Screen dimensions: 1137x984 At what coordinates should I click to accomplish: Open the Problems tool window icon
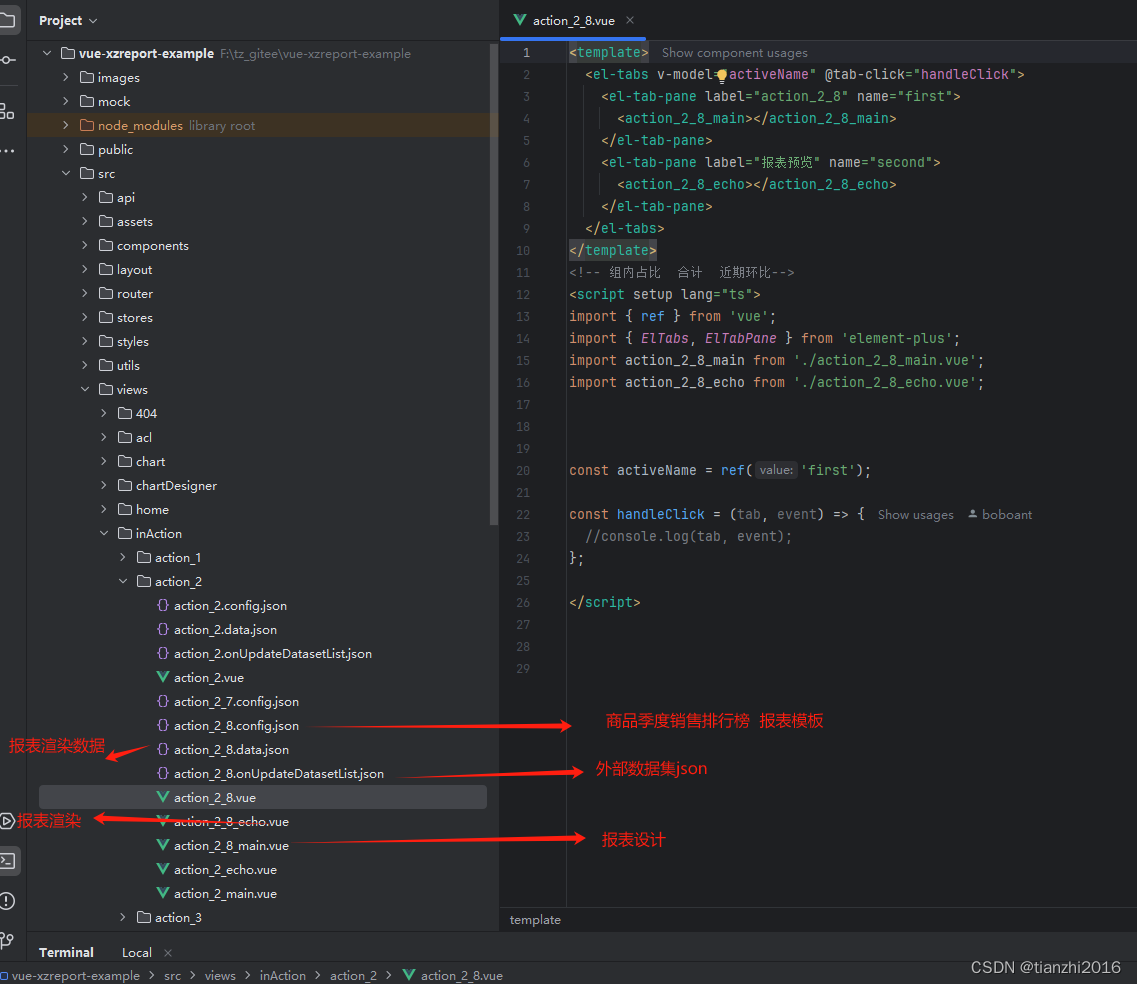(7, 901)
